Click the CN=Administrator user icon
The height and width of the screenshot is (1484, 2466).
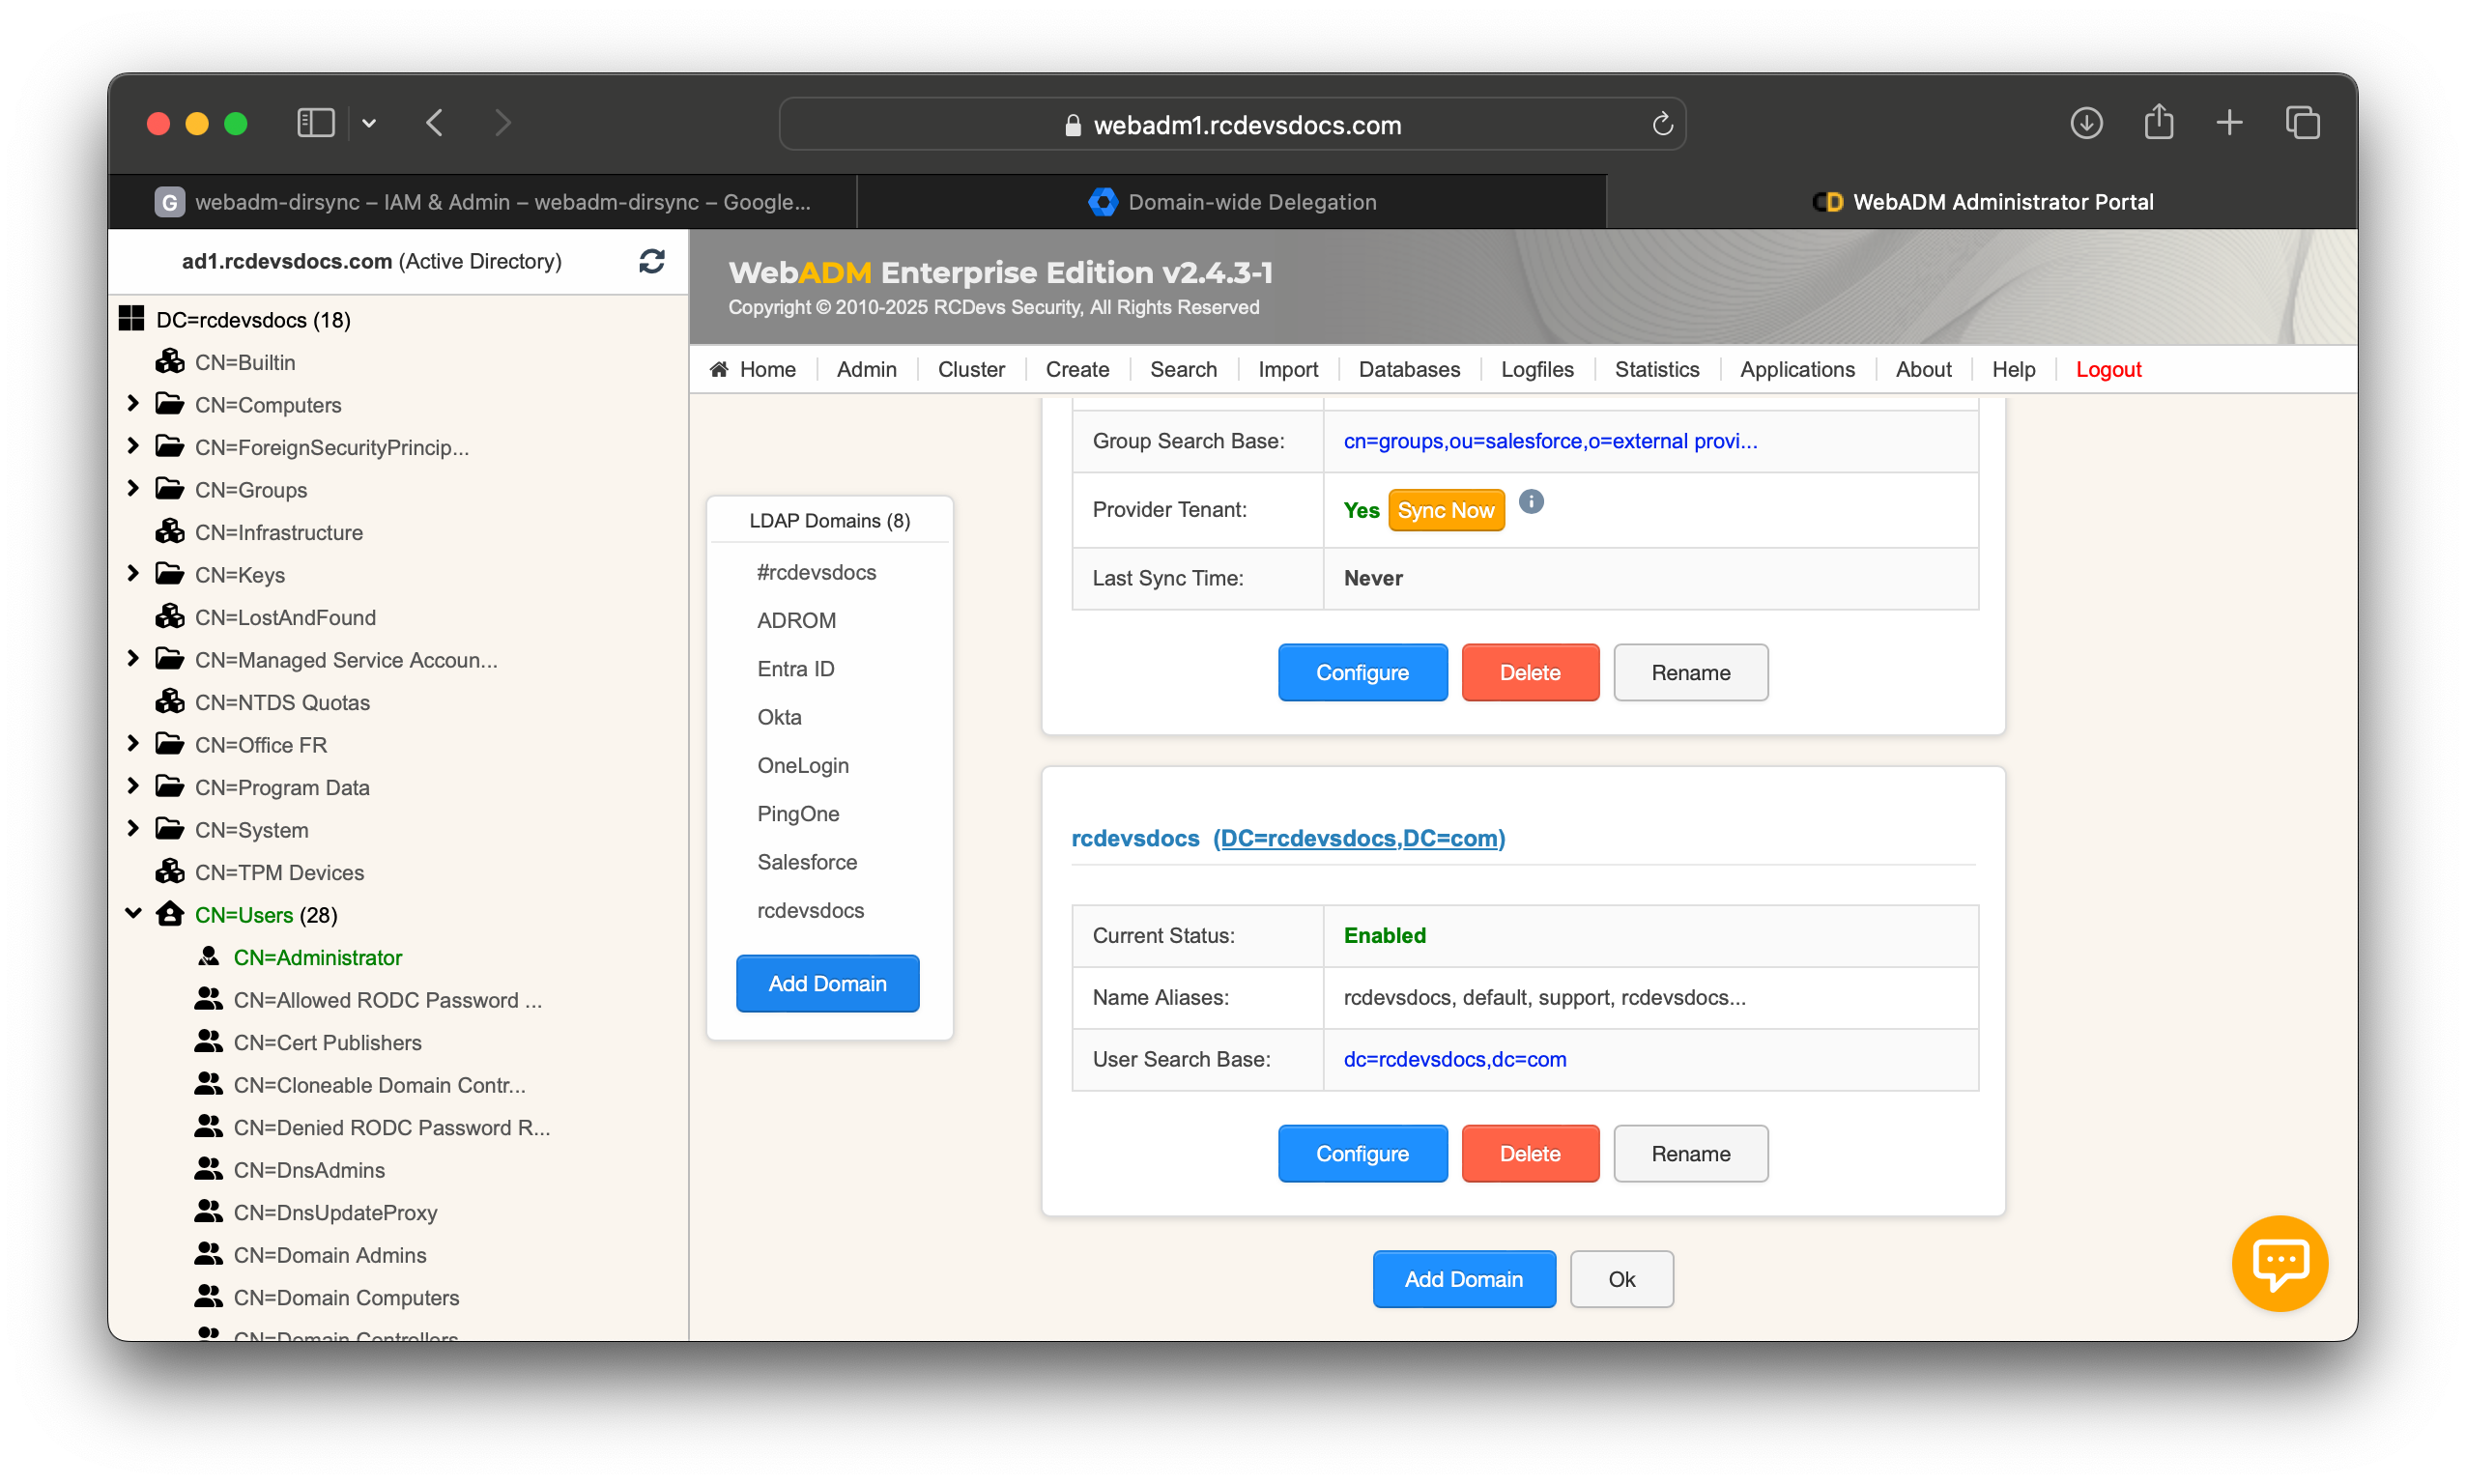[x=208, y=957]
